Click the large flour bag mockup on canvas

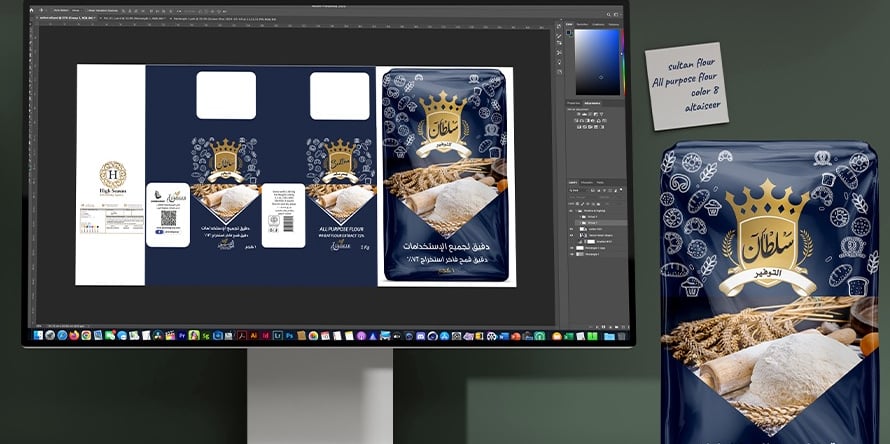pos(446,176)
